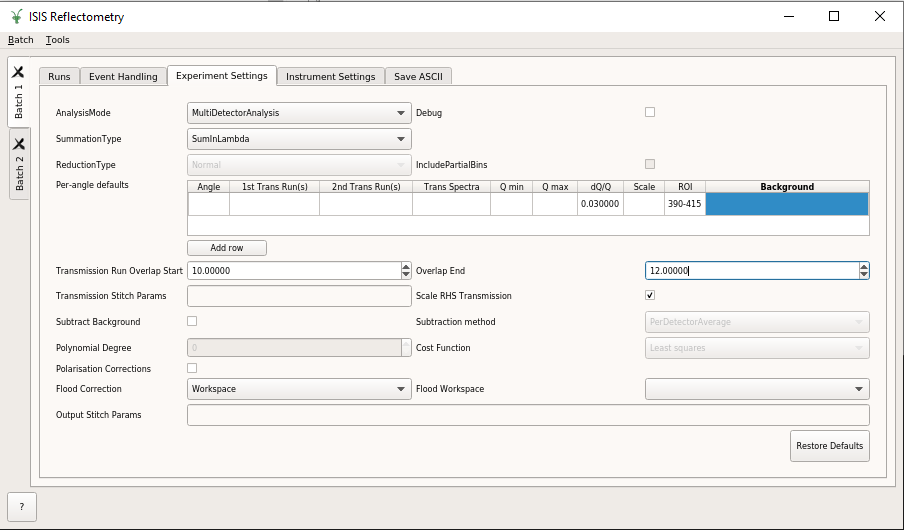Increase Transmission Run Overlap Start with up arrow

pyautogui.click(x=406, y=267)
